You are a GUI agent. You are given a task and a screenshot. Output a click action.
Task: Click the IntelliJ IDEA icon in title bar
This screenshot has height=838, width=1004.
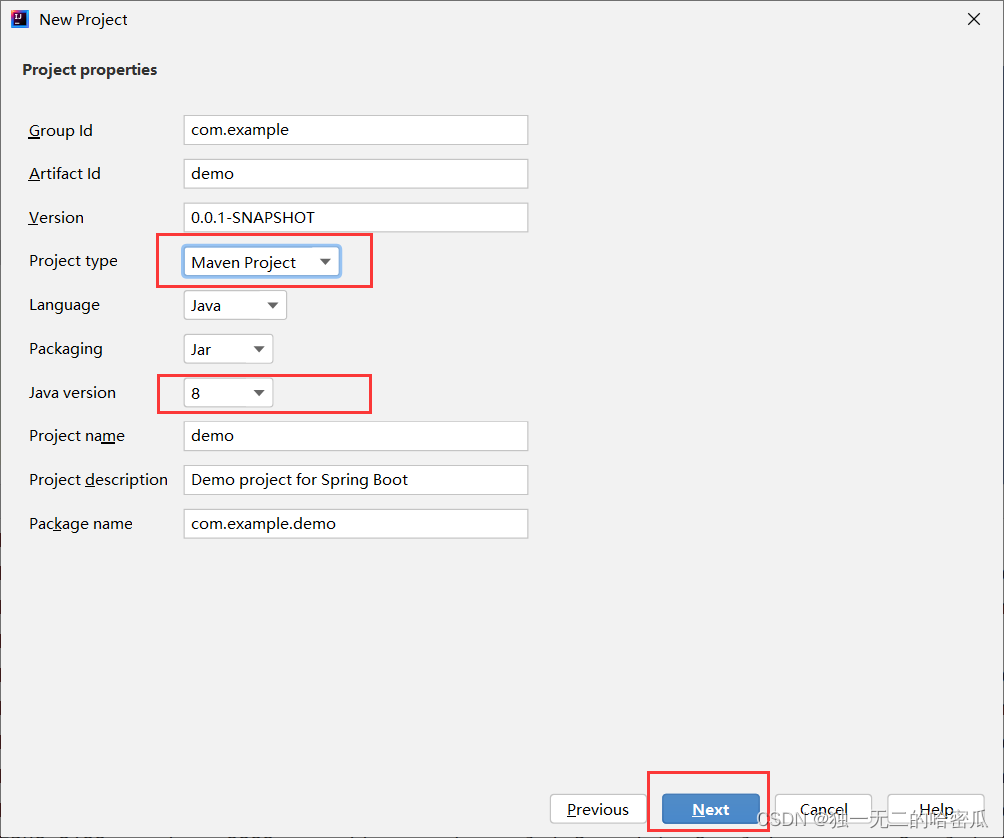[19, 19]
